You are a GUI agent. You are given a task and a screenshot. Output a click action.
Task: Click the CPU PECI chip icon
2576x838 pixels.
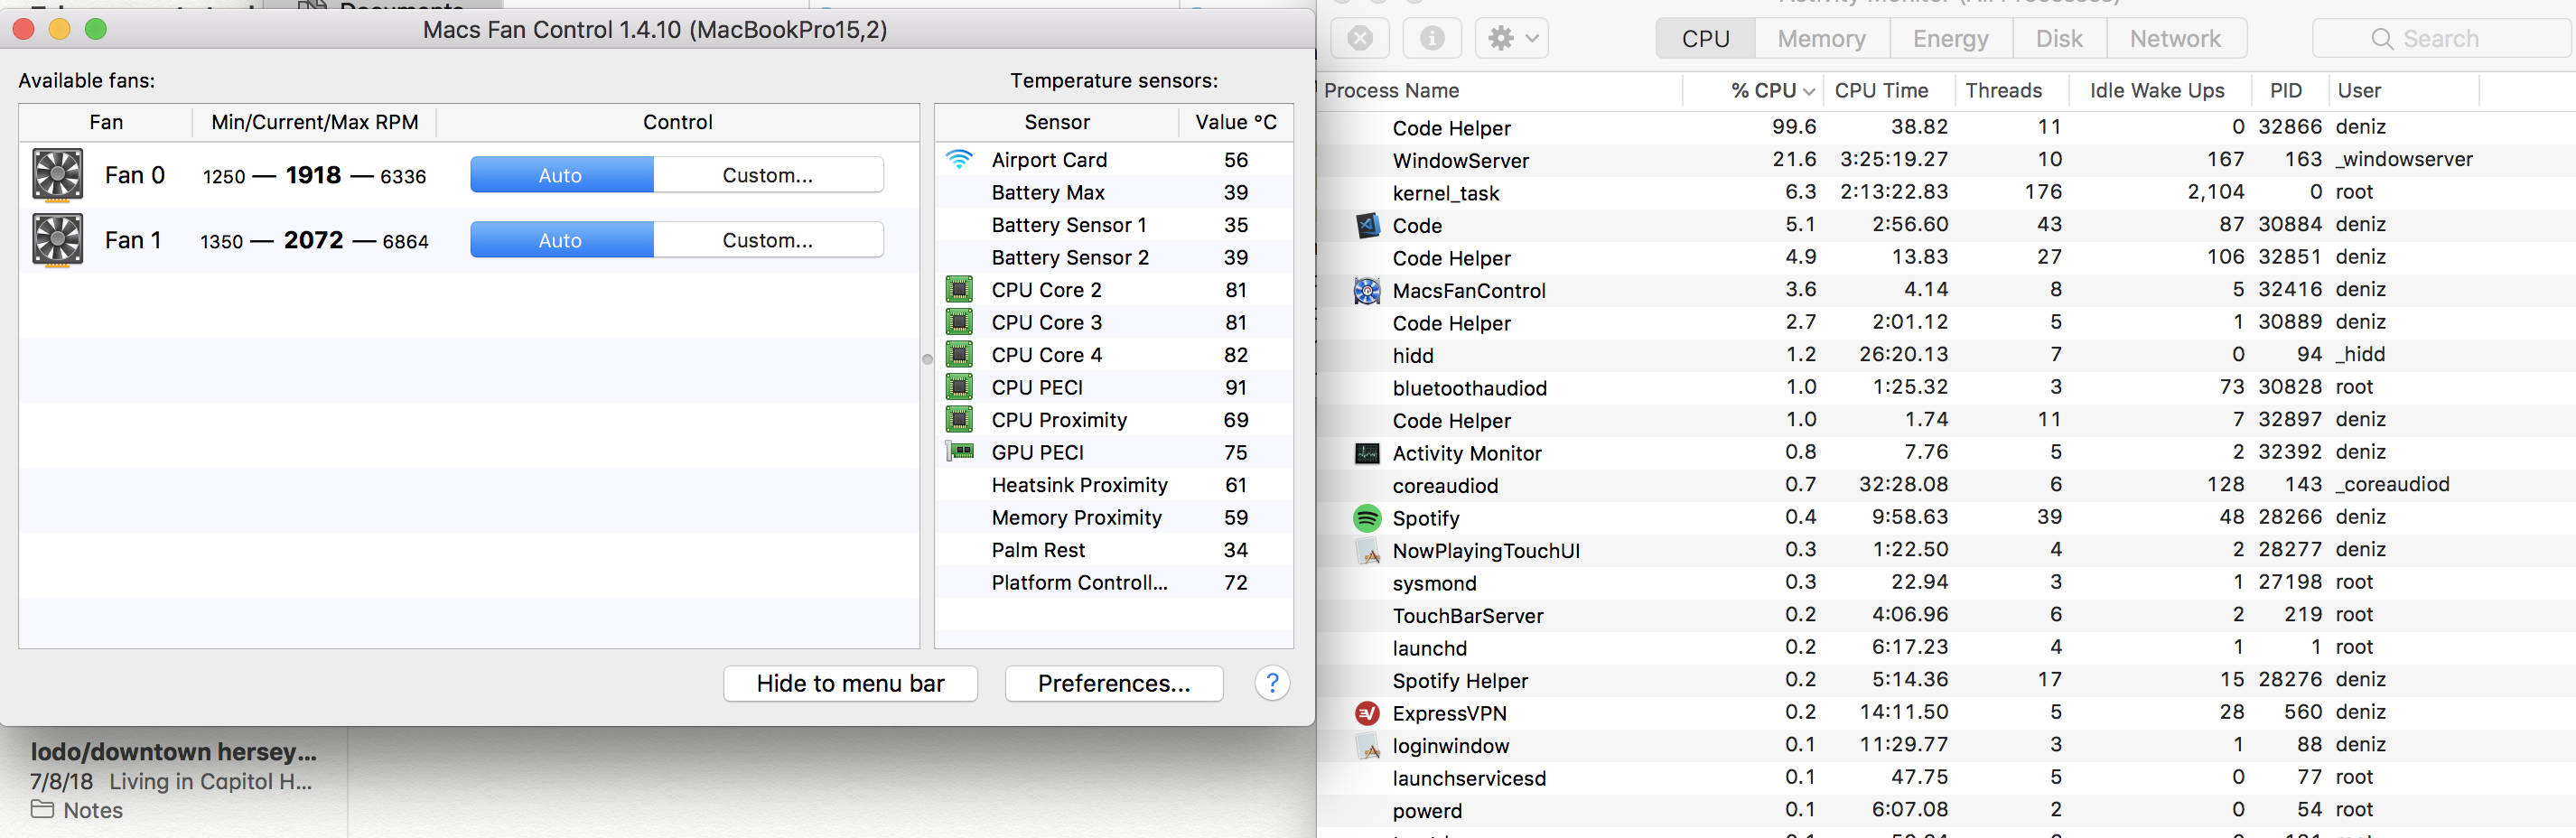click(x=960, y=387)
